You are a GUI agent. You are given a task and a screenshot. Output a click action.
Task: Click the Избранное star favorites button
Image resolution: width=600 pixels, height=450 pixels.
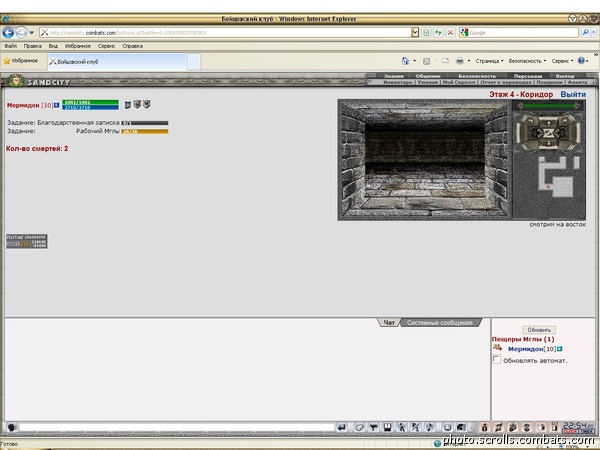point(21,61)
